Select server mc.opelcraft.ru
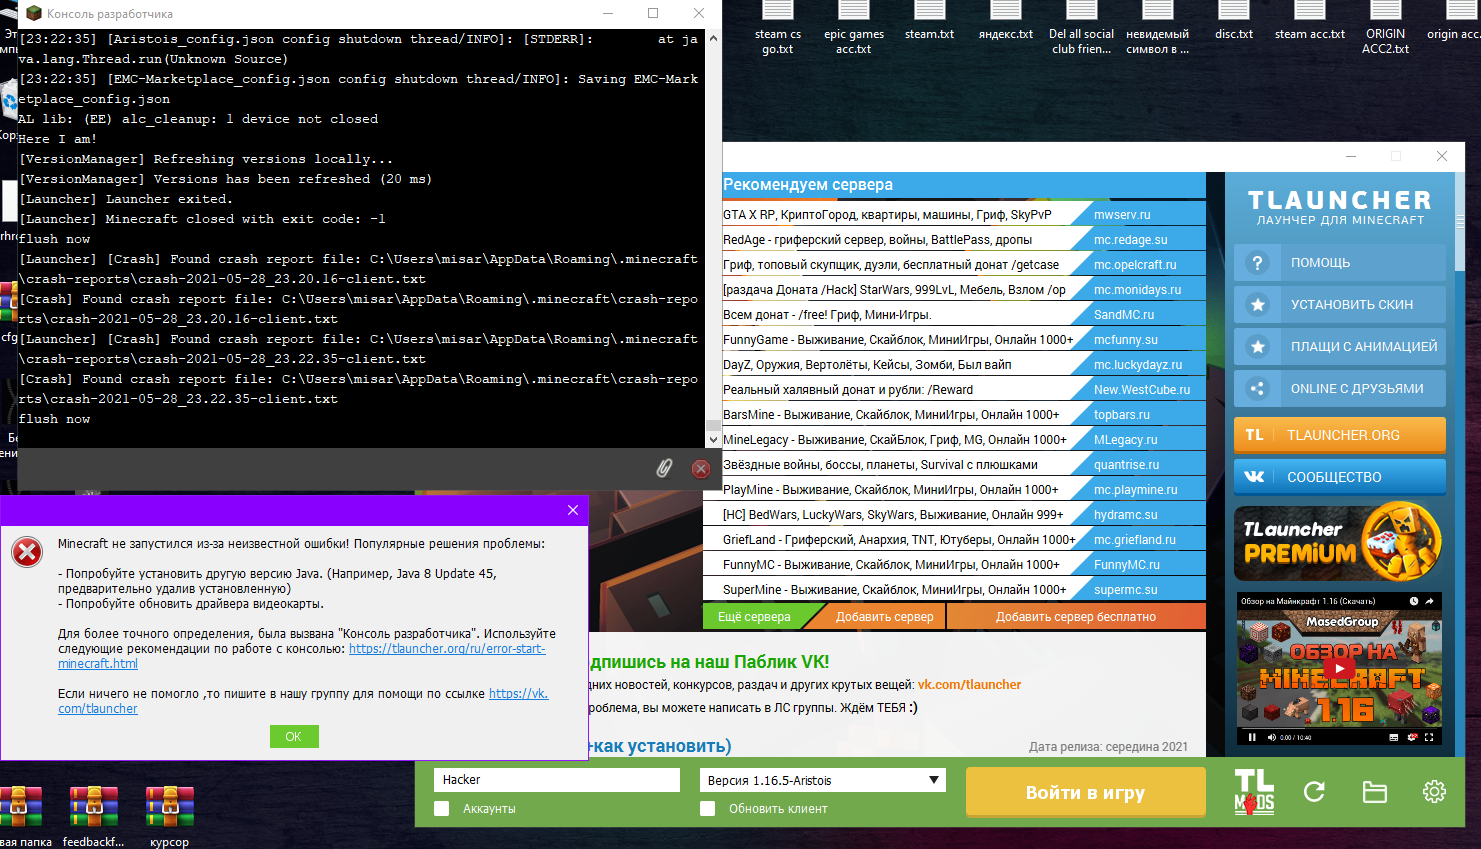The height and width of the screenshot is (849, 1481). pos(1135,265)
